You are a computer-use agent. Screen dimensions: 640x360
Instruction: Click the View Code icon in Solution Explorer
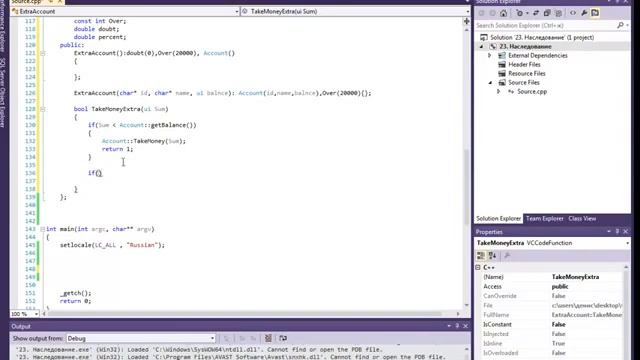[x=573, y=13]
